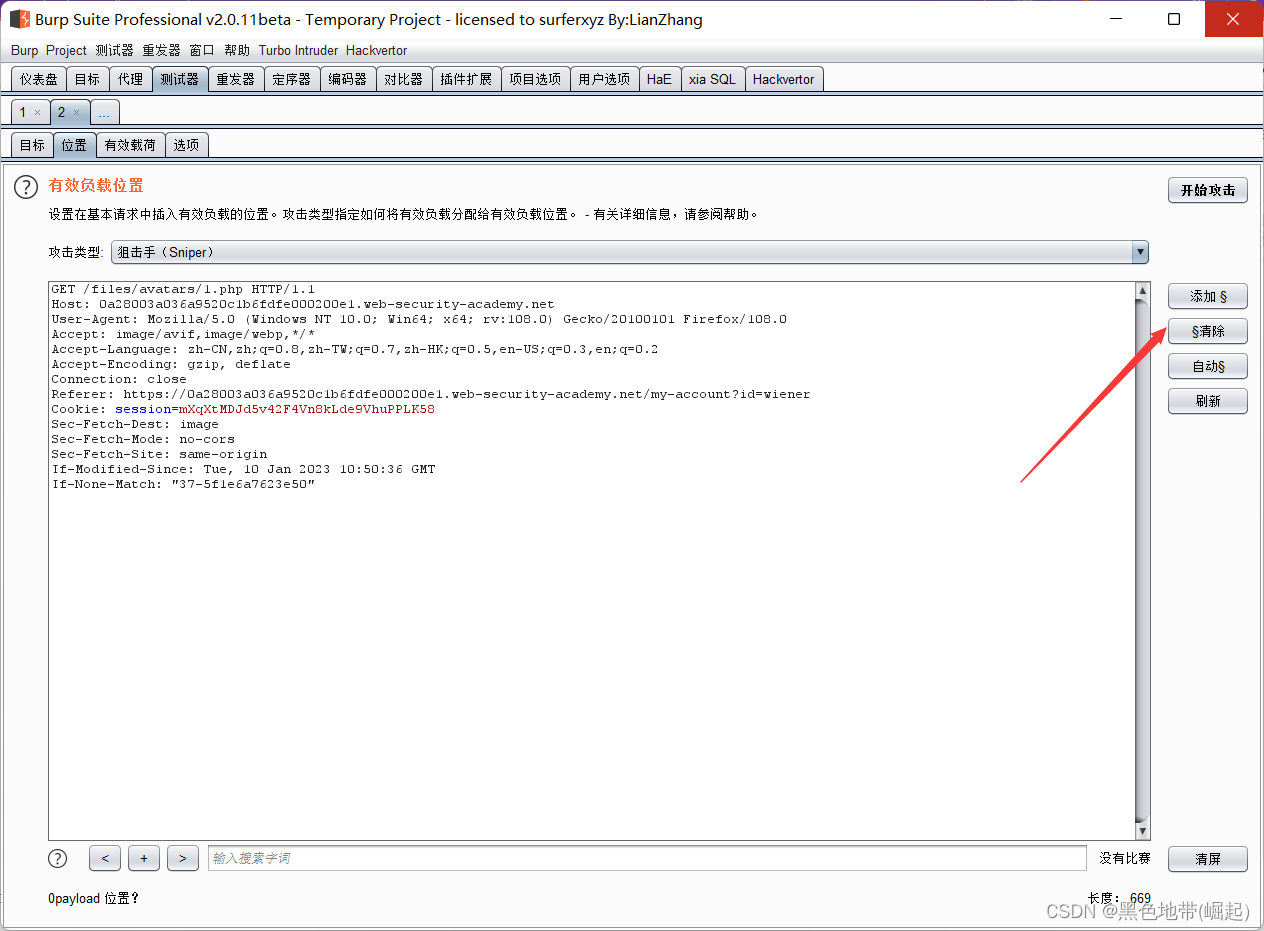The width and height of the screenshot is (1264, 931).
Task: Select the 位置 sub-tab
Action: click(x=74, y=145)
